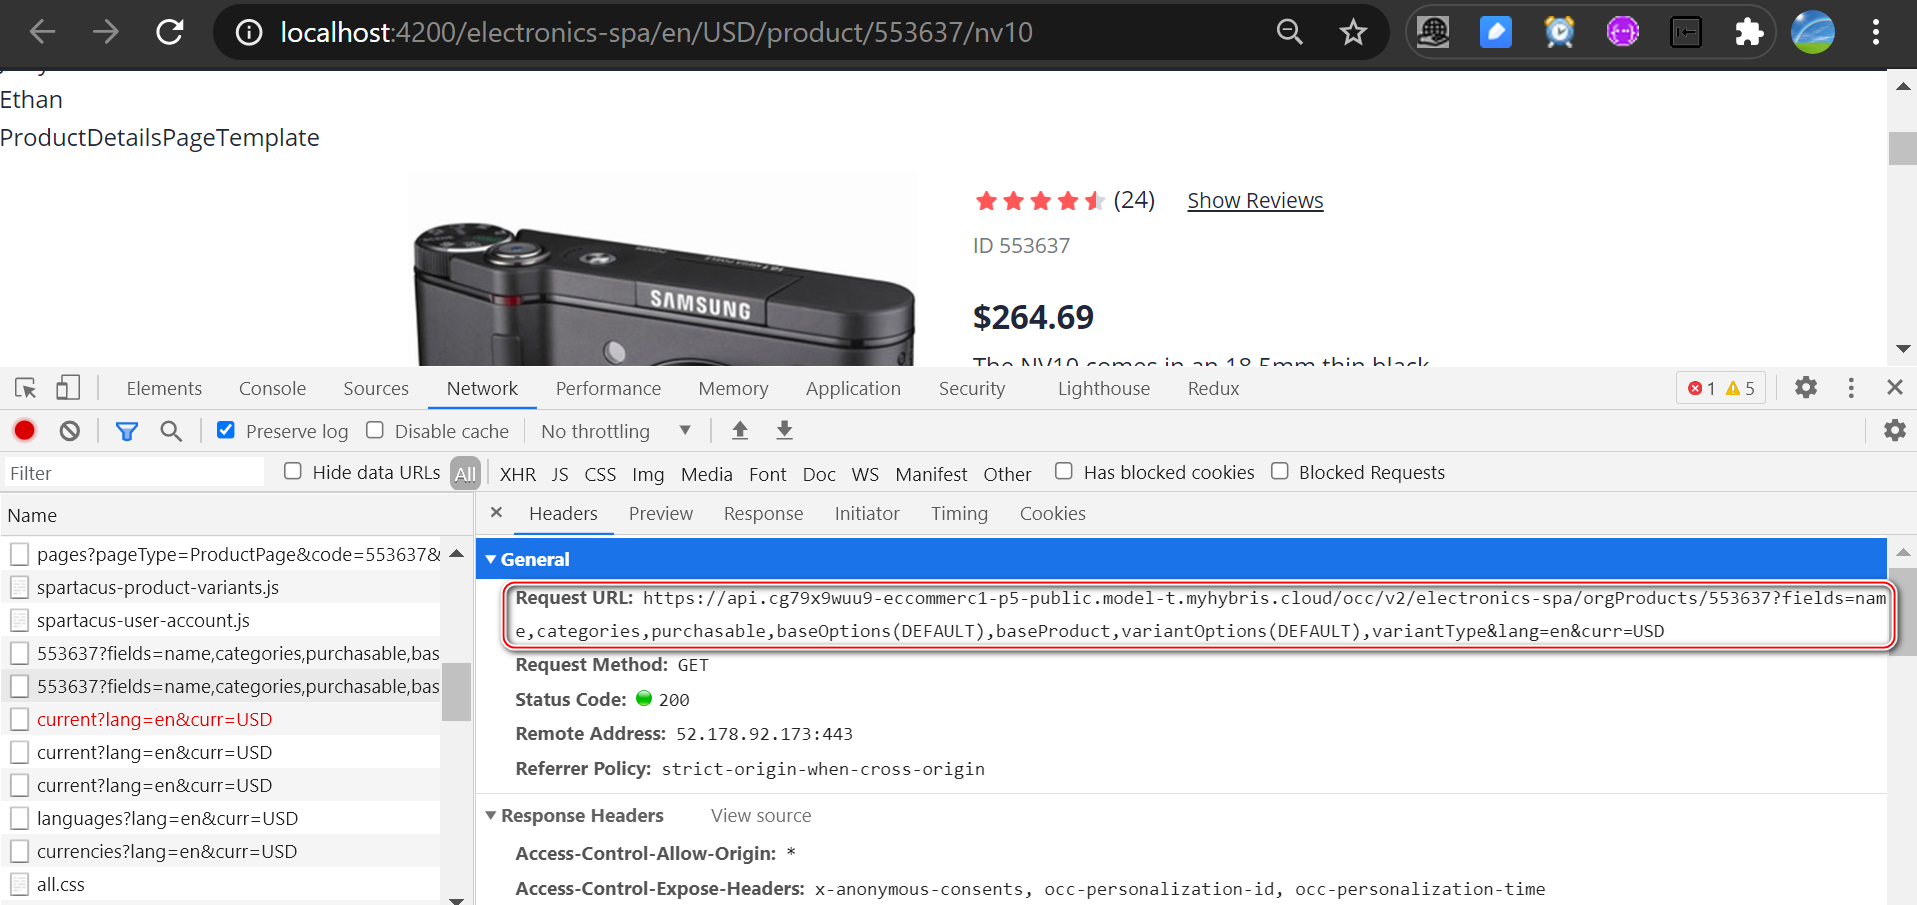The width and height of the screenshot is (1917, 905).
Task: Uncheck Preserve log
Action: 226,430
